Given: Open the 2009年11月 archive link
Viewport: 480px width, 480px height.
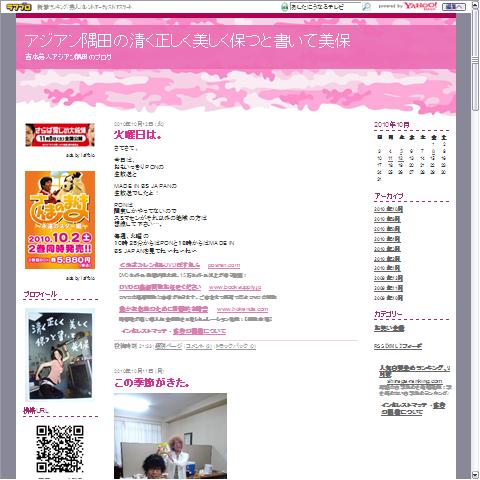Looking at the screenshot, I should pos(388,288).
